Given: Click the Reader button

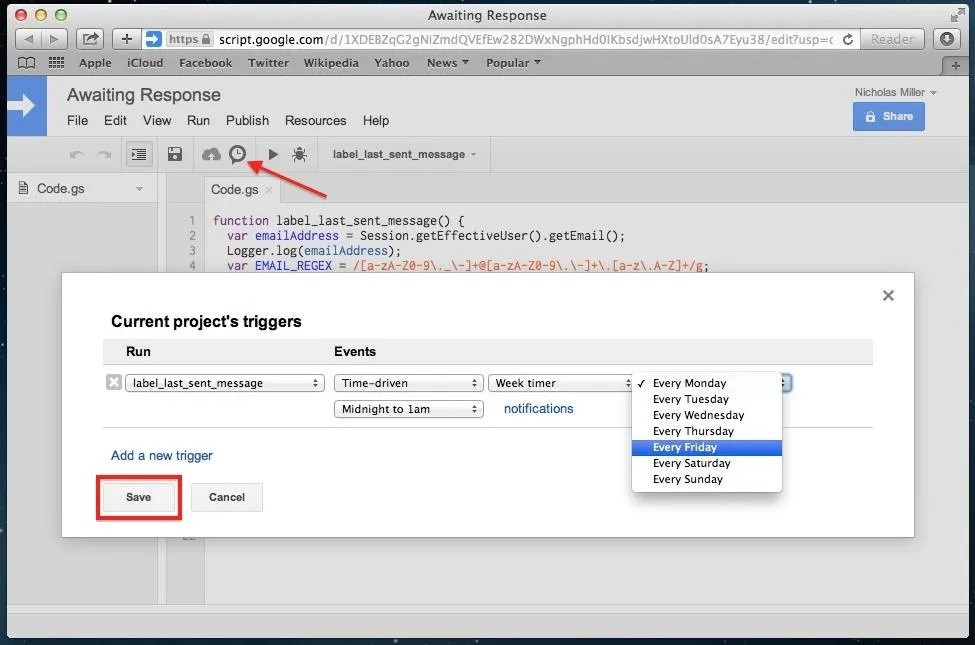Looking at the screenshot, I should click(892, 39).
